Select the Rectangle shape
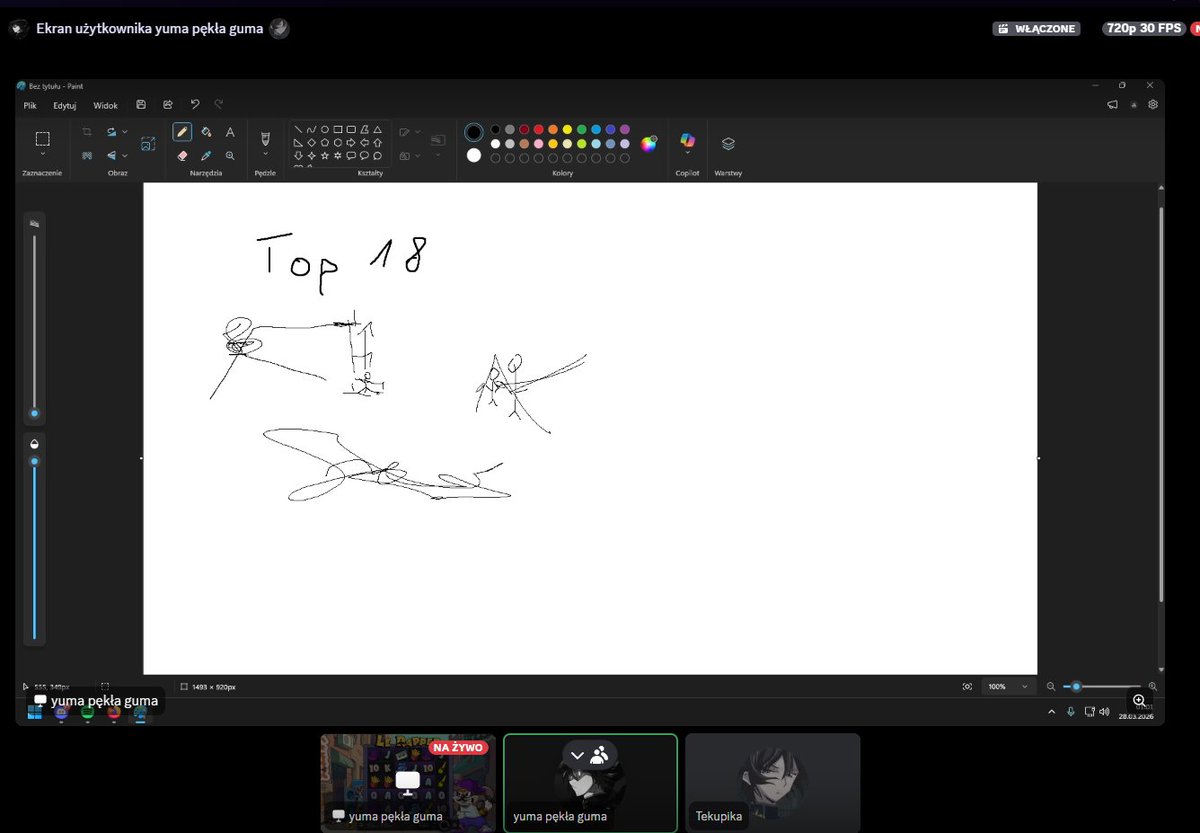This screenshot has width=1200, height=833. click(338, 130)
